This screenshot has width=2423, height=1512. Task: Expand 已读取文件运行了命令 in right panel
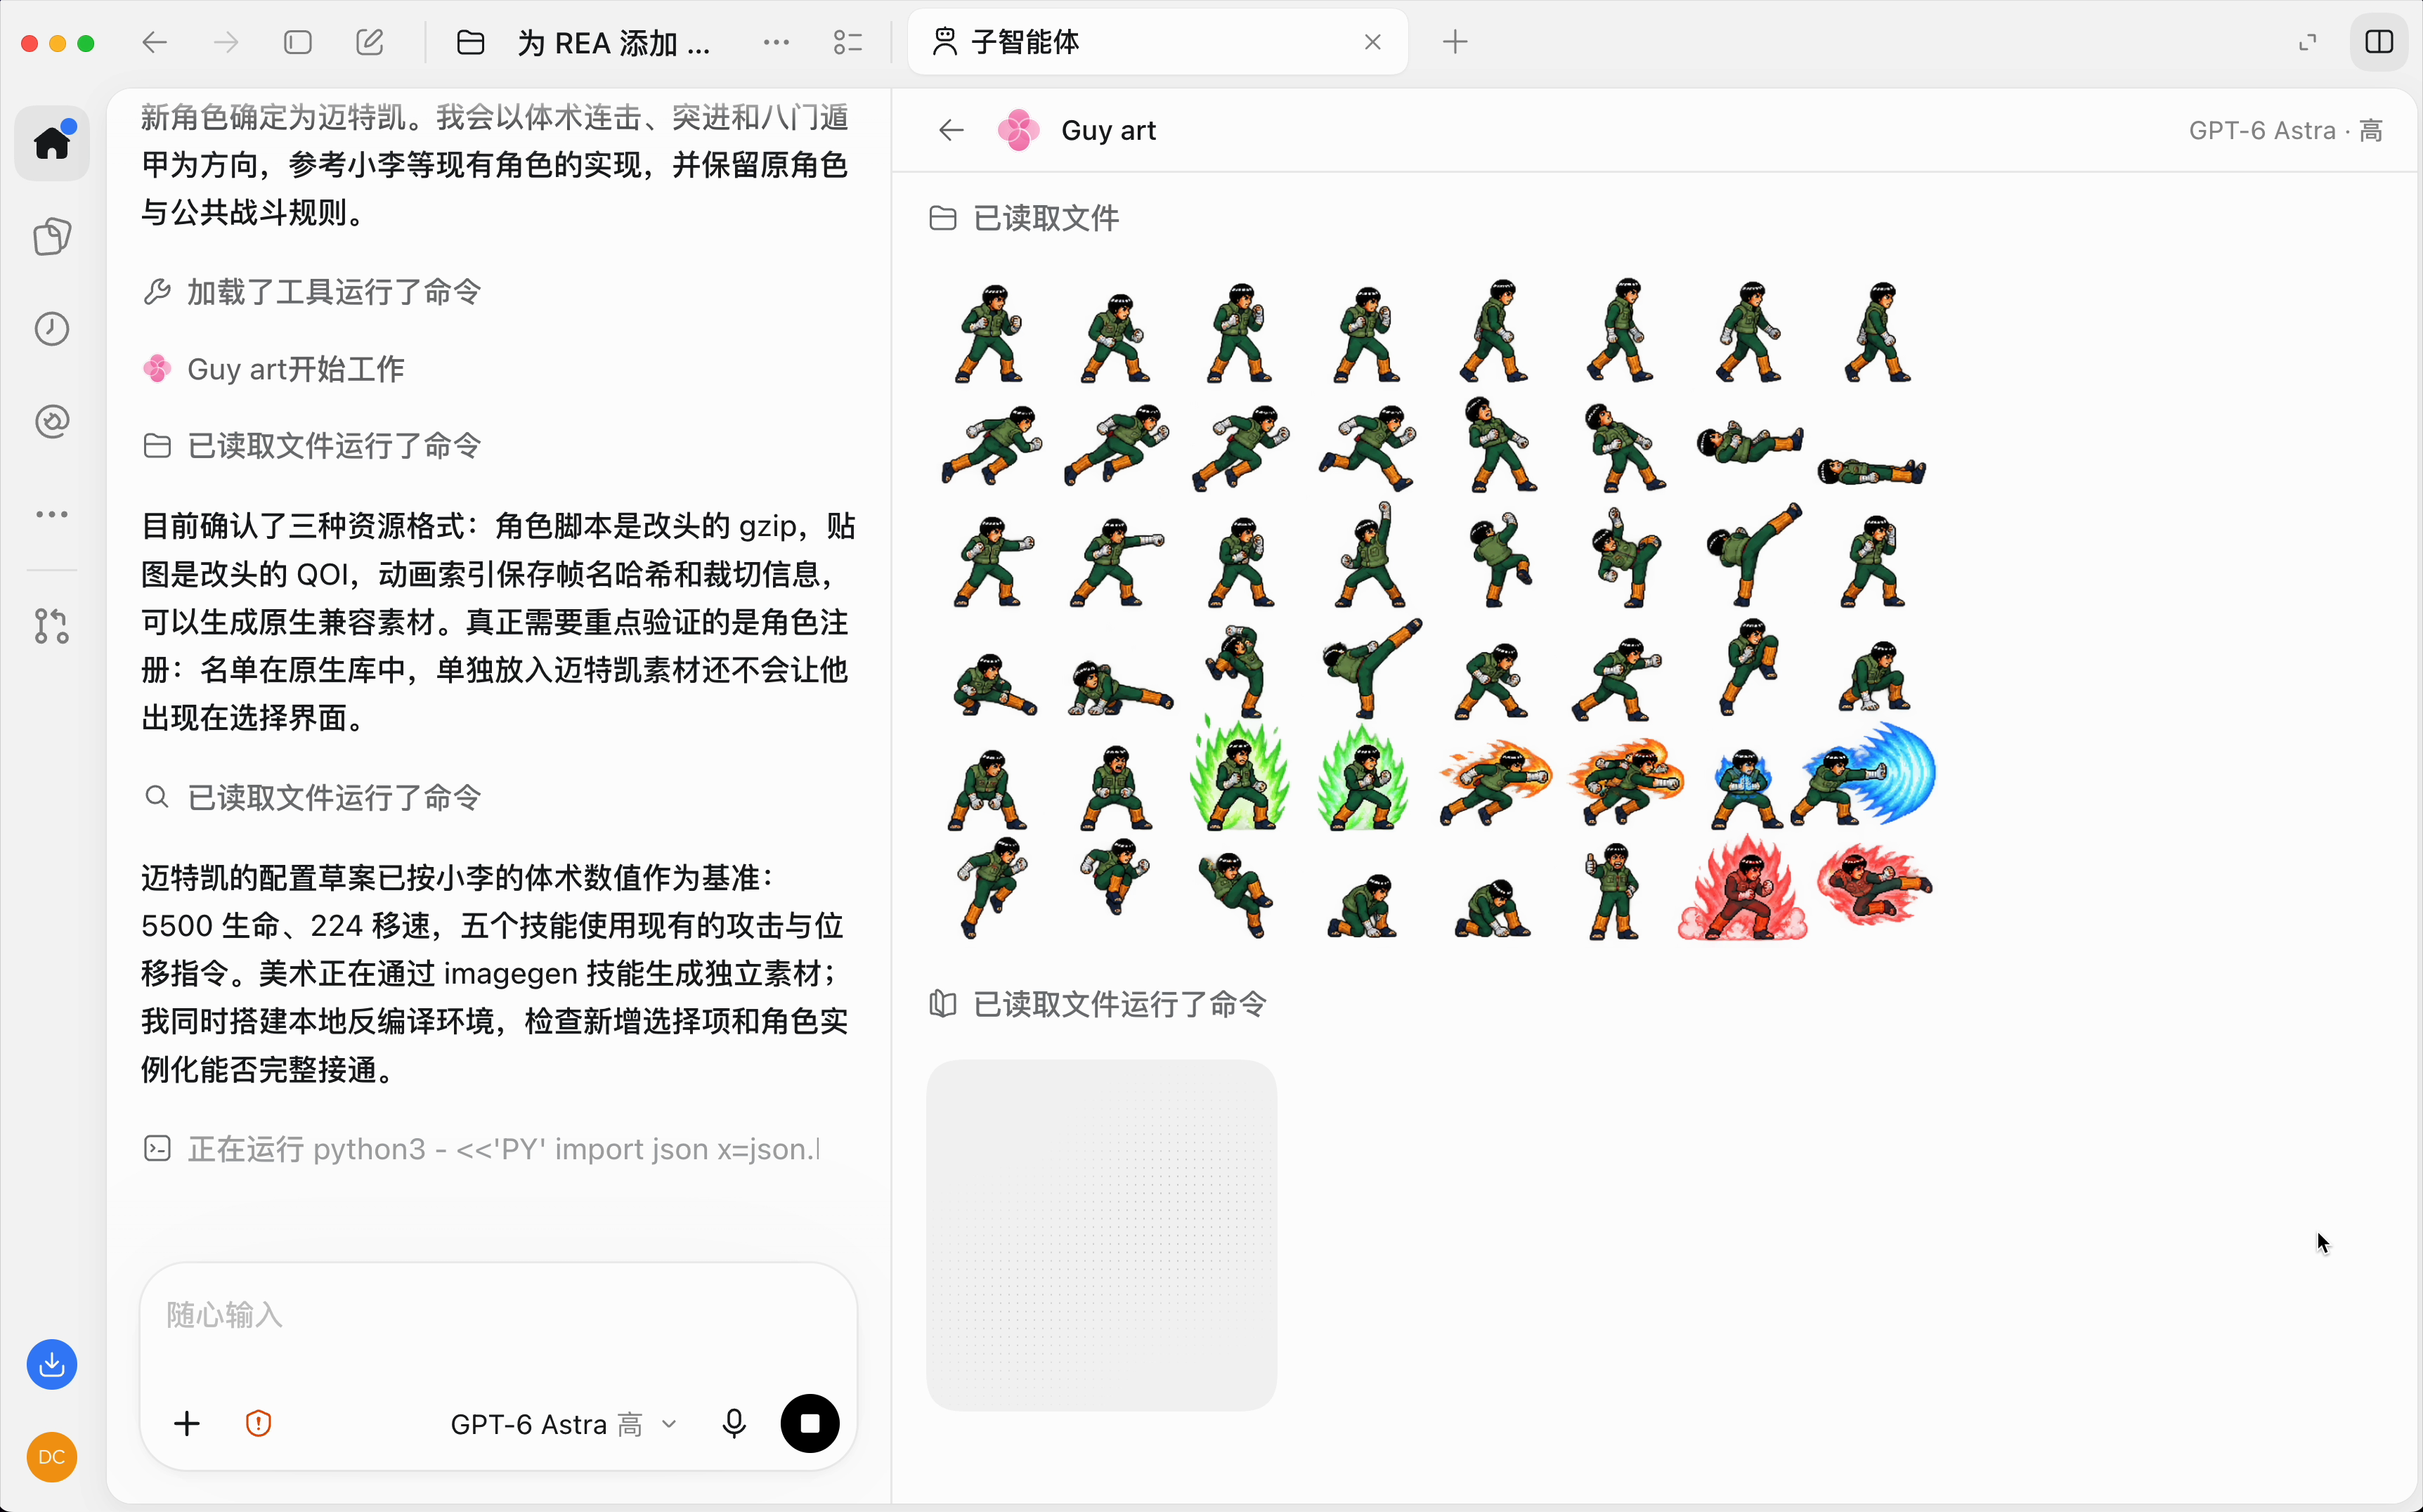pos(1098,1004)
